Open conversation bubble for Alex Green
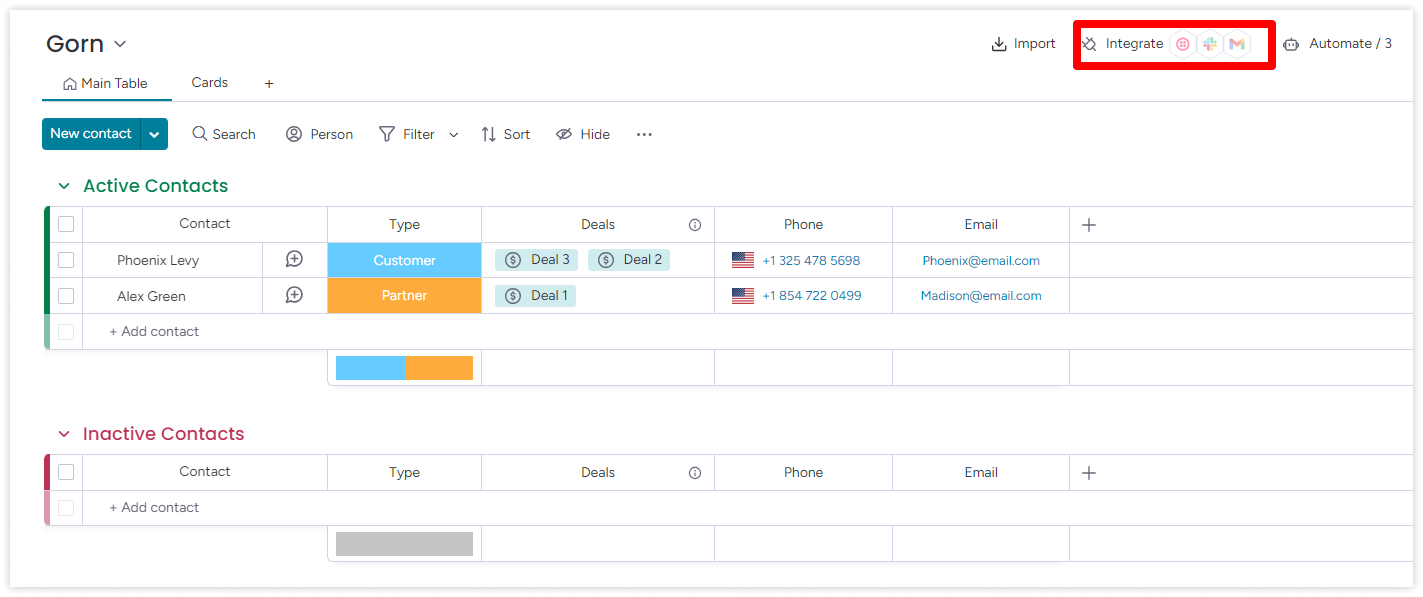The image size is (1423, 597). pyautogui.click(x=294, y=295)
